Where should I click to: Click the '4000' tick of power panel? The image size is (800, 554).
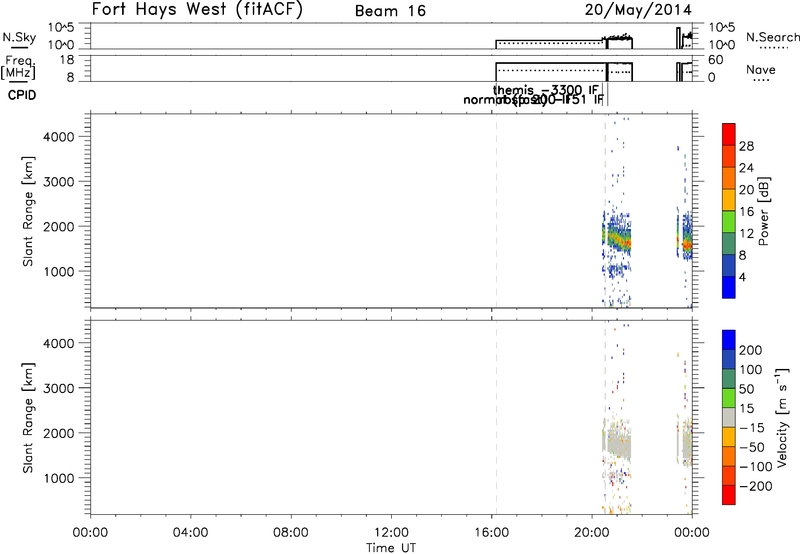(x=59, y=137)
